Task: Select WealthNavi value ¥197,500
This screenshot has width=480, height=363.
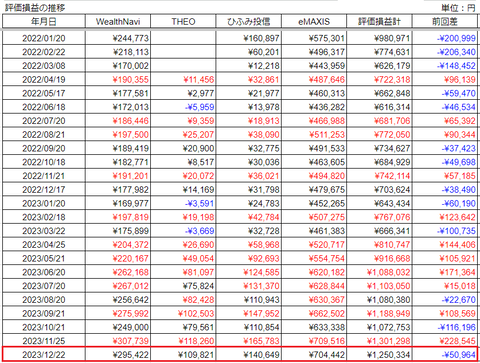Action: (x=131, y=135)
